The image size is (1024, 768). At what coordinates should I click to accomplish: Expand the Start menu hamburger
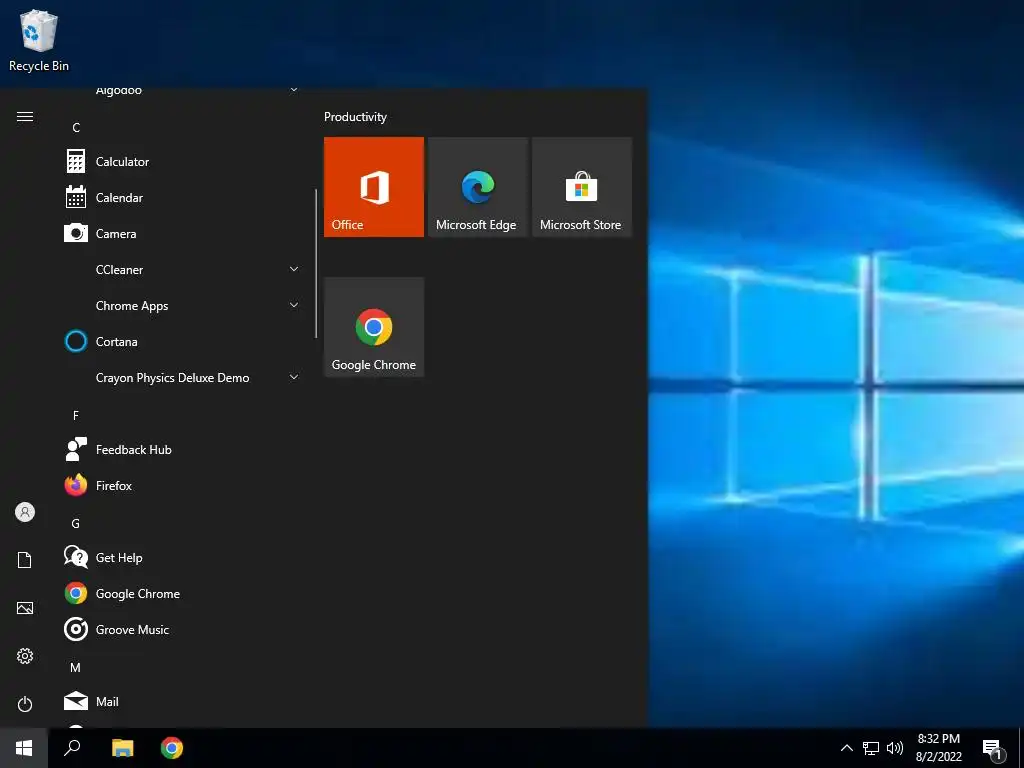tap(25, 116)
